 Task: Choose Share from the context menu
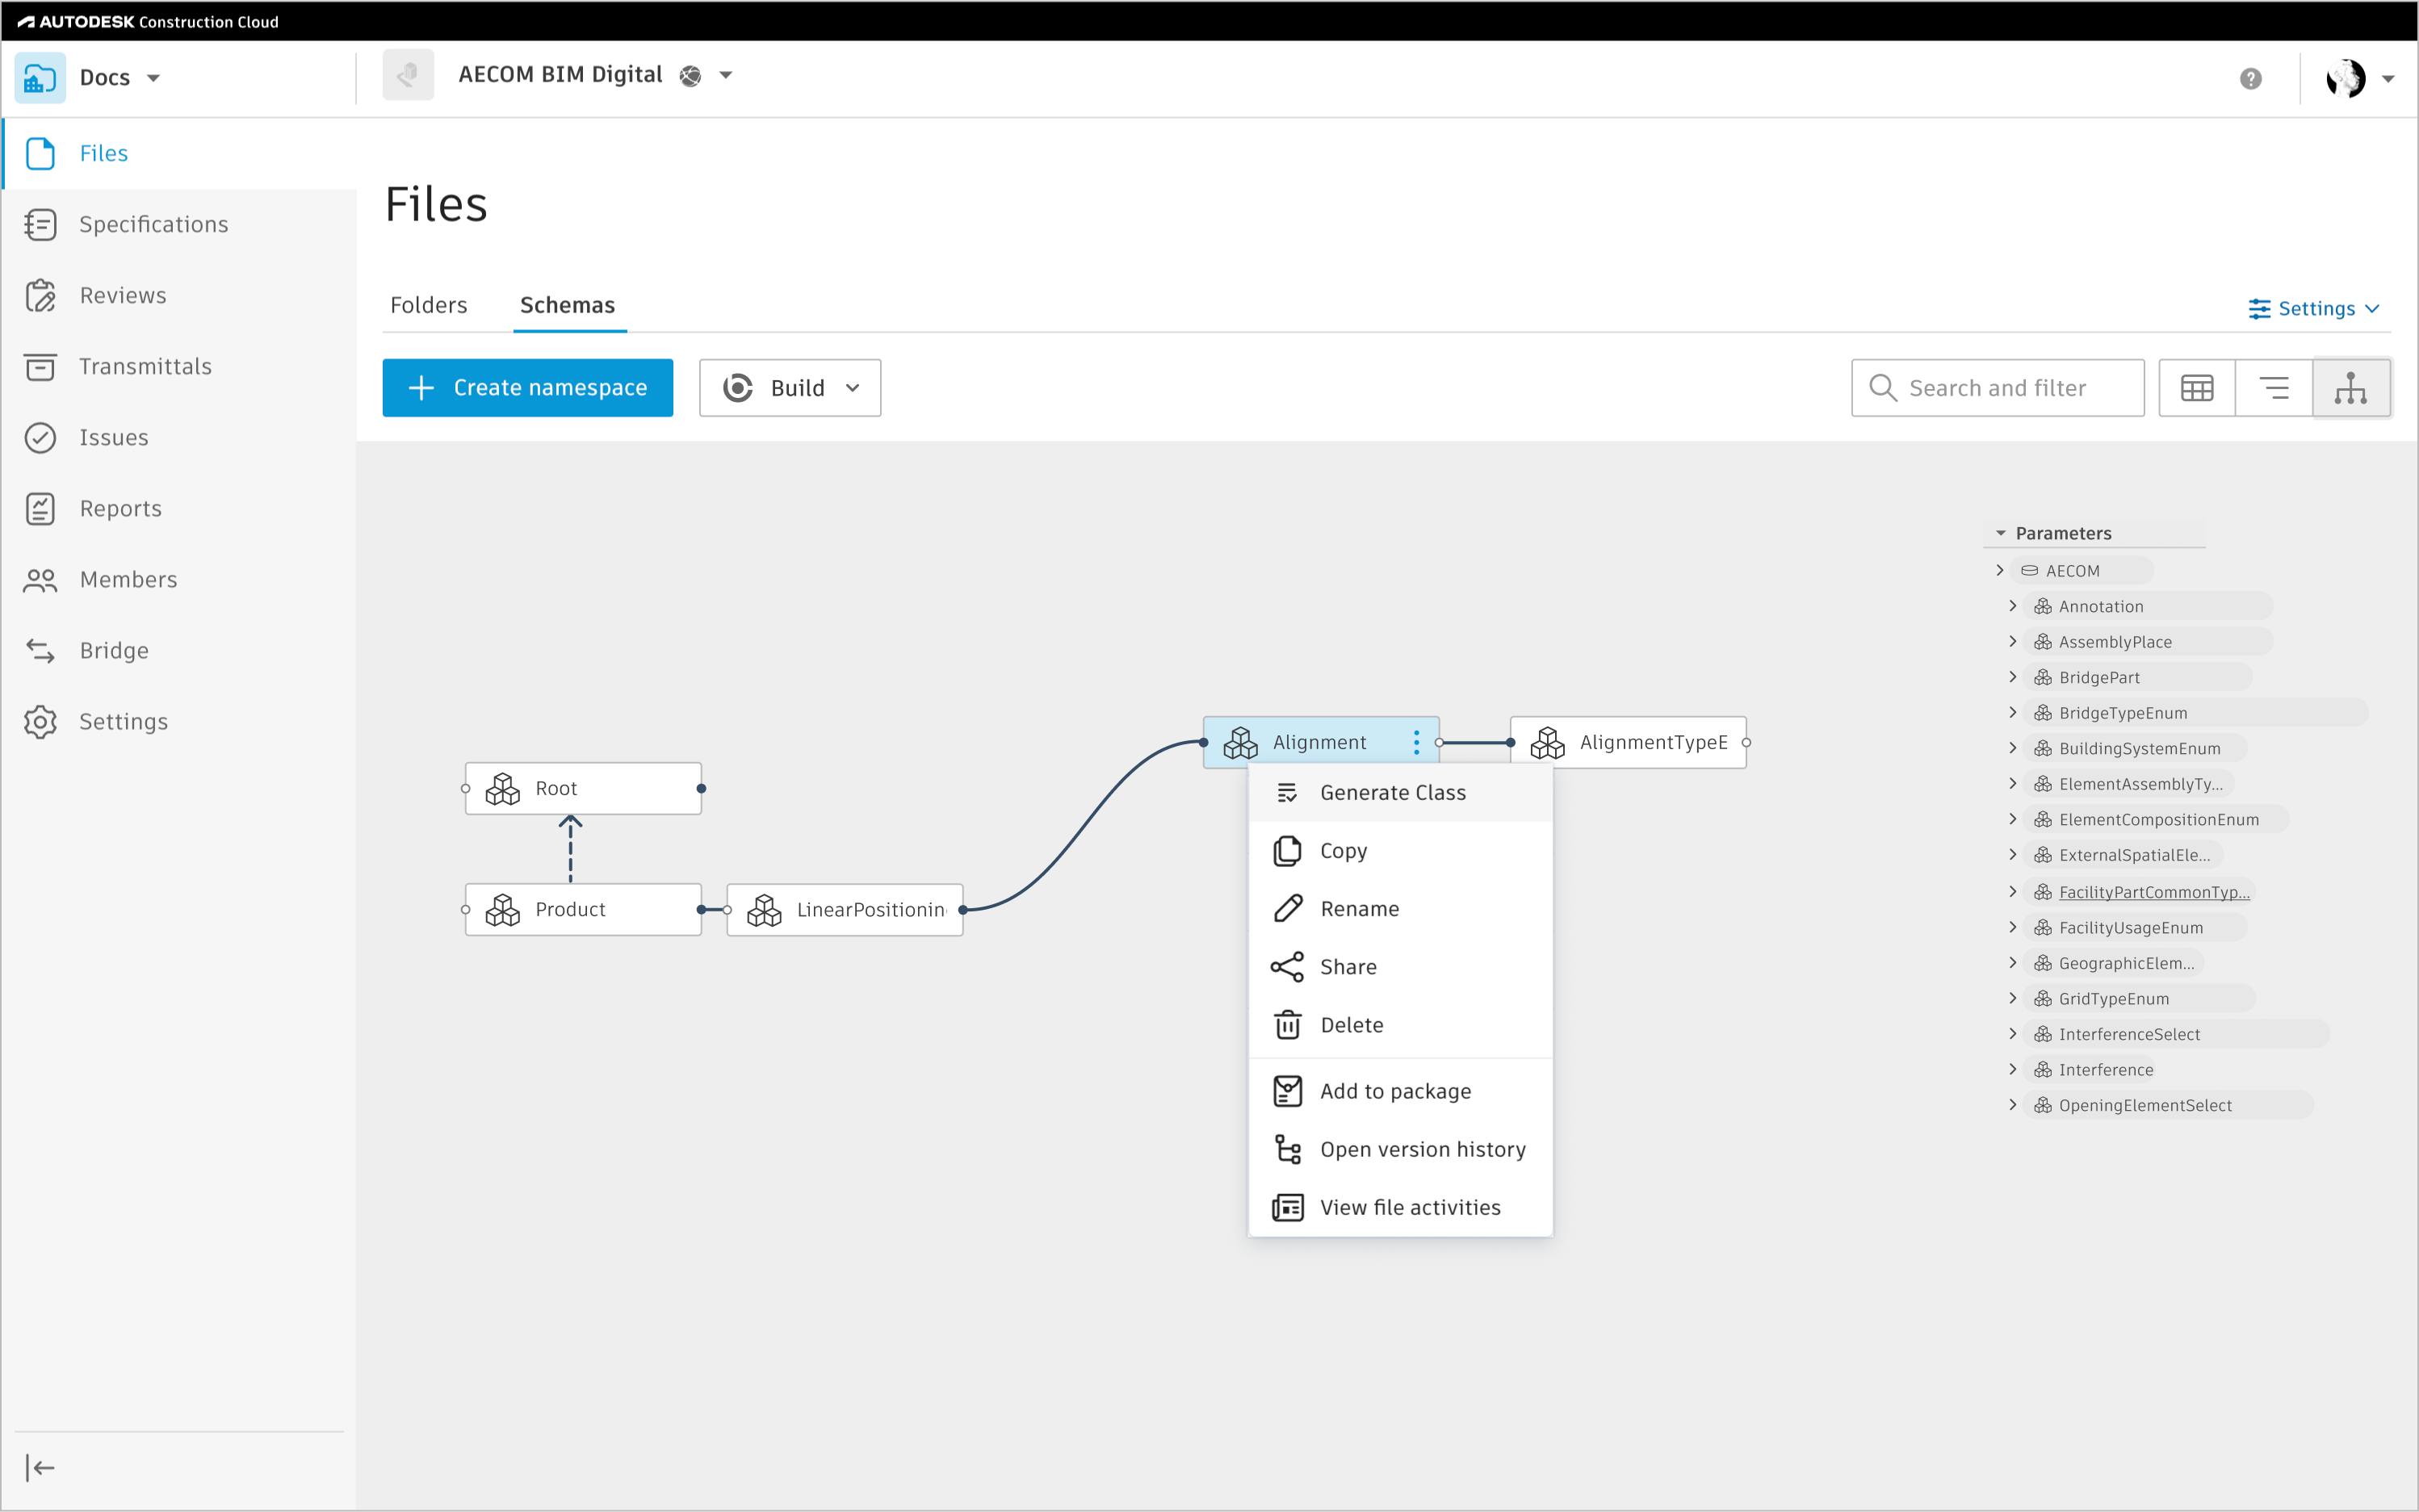pos(1400,966)
